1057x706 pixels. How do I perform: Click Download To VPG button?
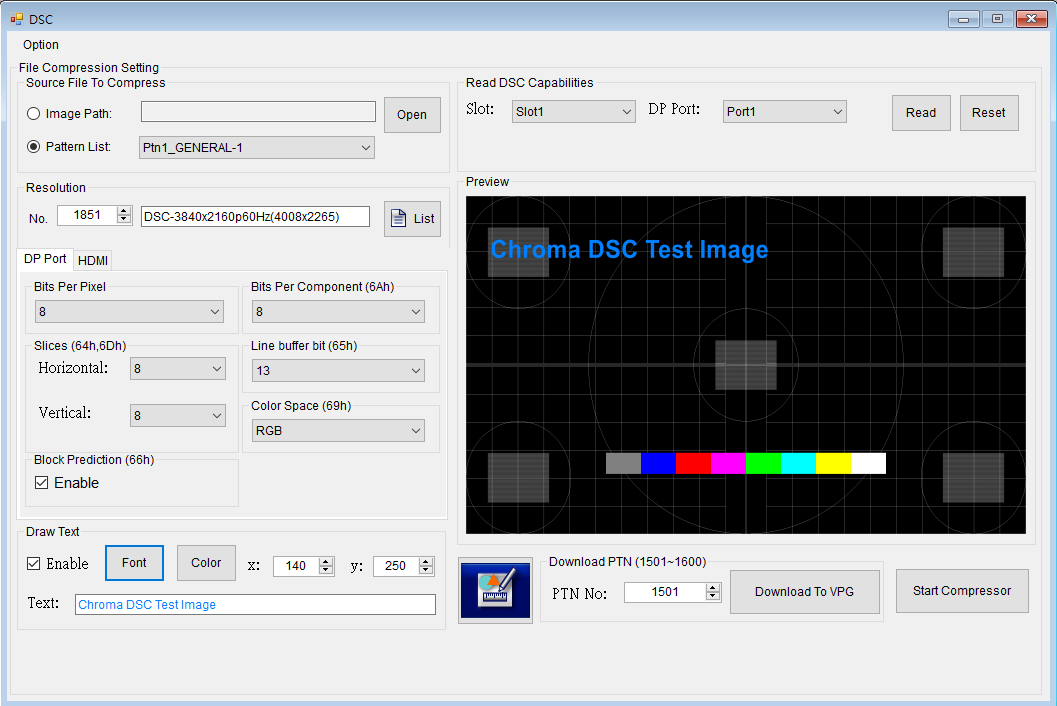[804, 591]
